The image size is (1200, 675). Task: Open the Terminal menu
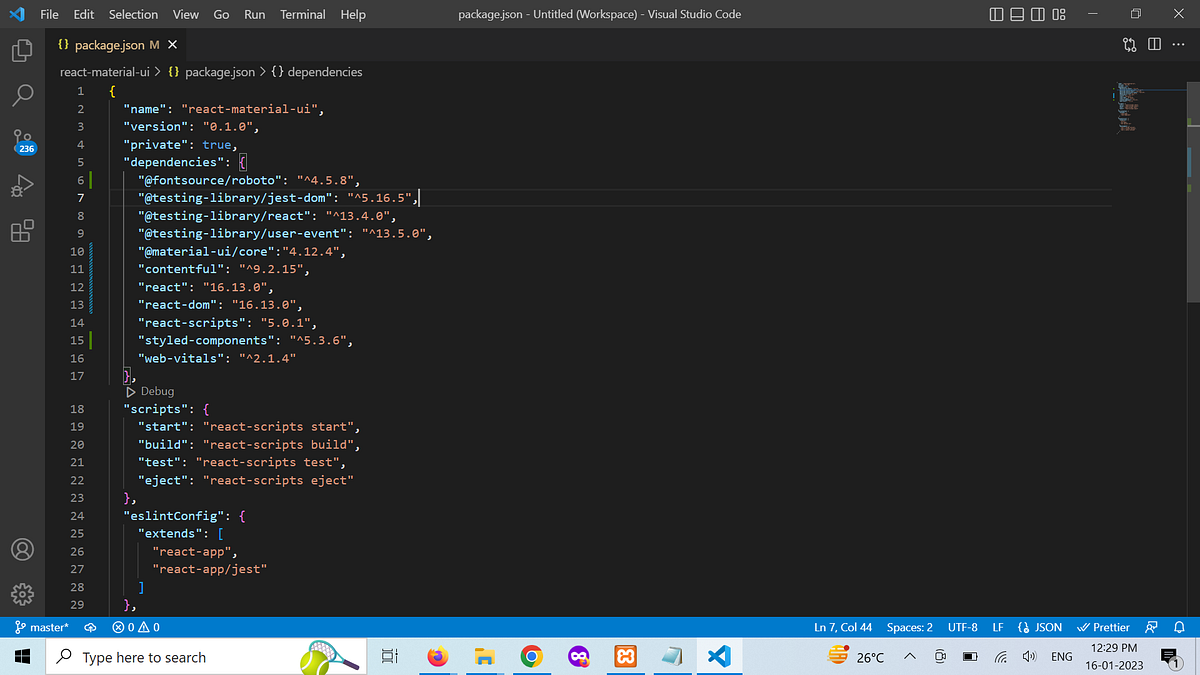tap(302, 14)
